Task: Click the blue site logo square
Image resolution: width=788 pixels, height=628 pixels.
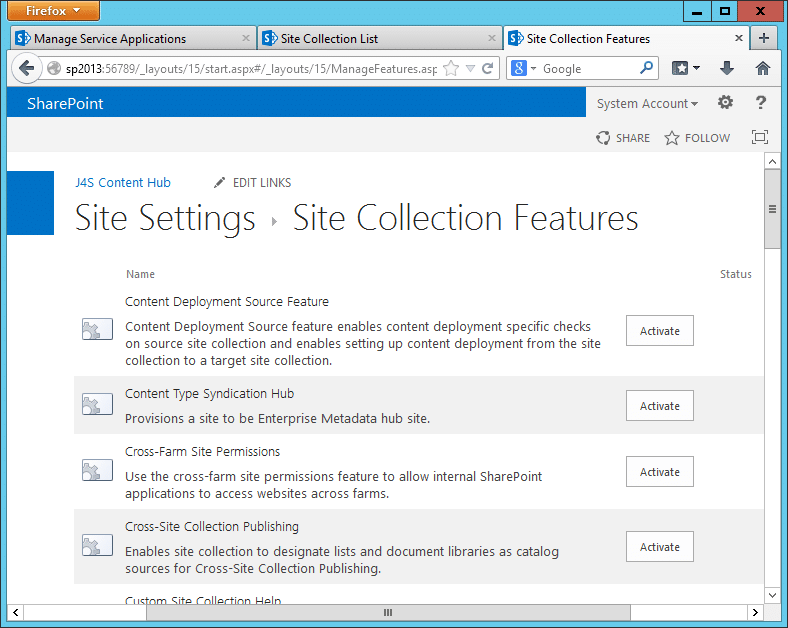Action: pyautogui.click(x=31, y=203)
